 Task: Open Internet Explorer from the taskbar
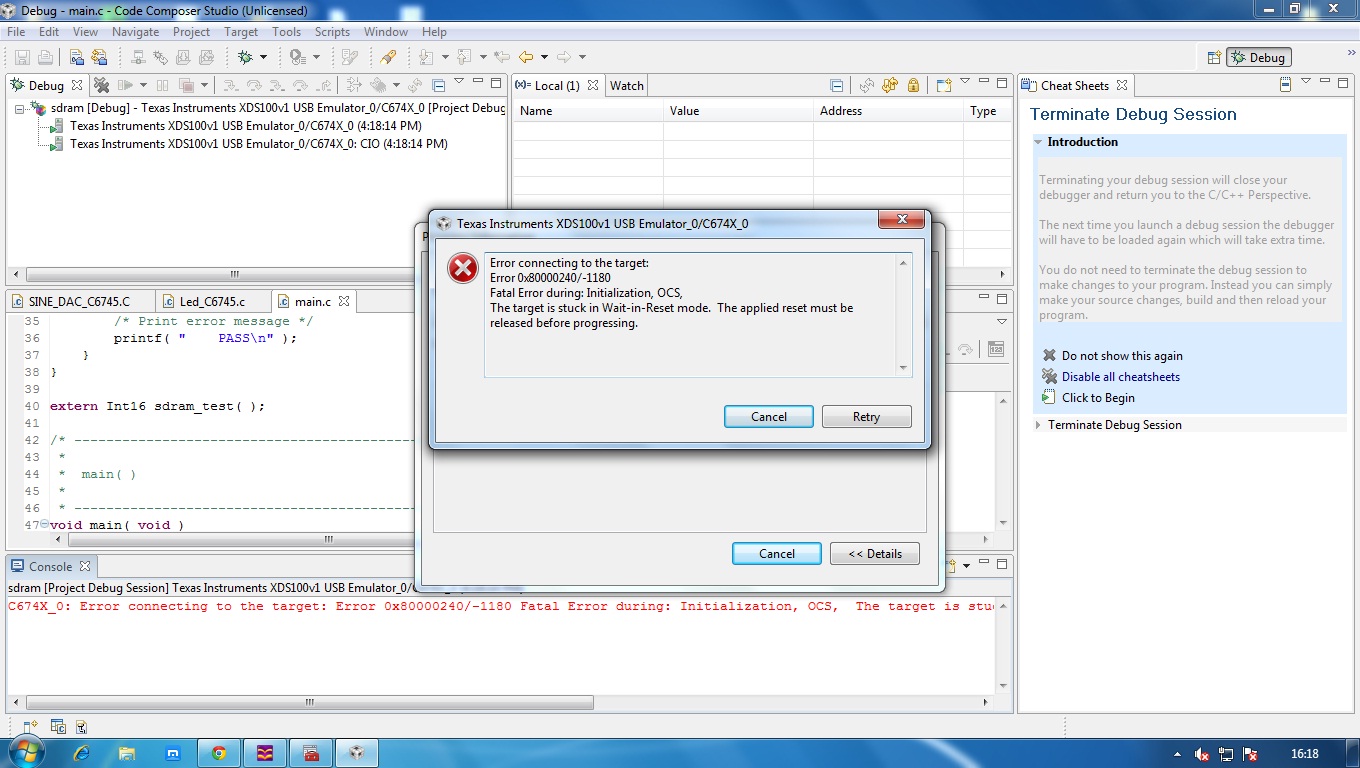pyautogui.click(x=81, y=753)
